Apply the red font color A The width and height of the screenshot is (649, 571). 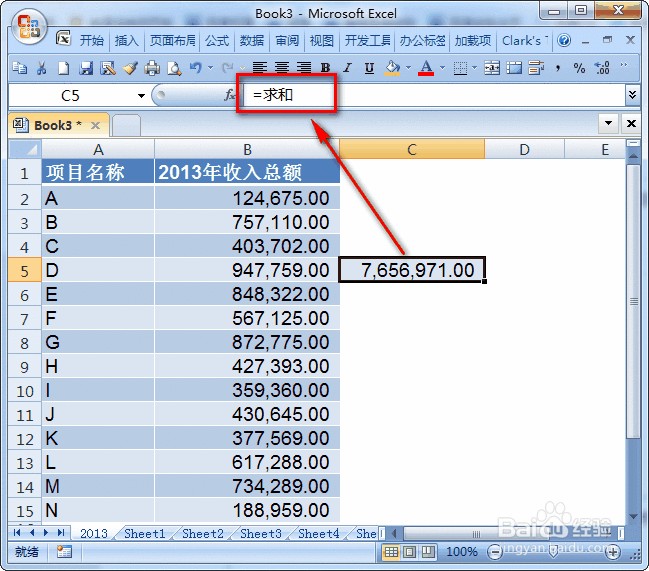coord(426,68)
